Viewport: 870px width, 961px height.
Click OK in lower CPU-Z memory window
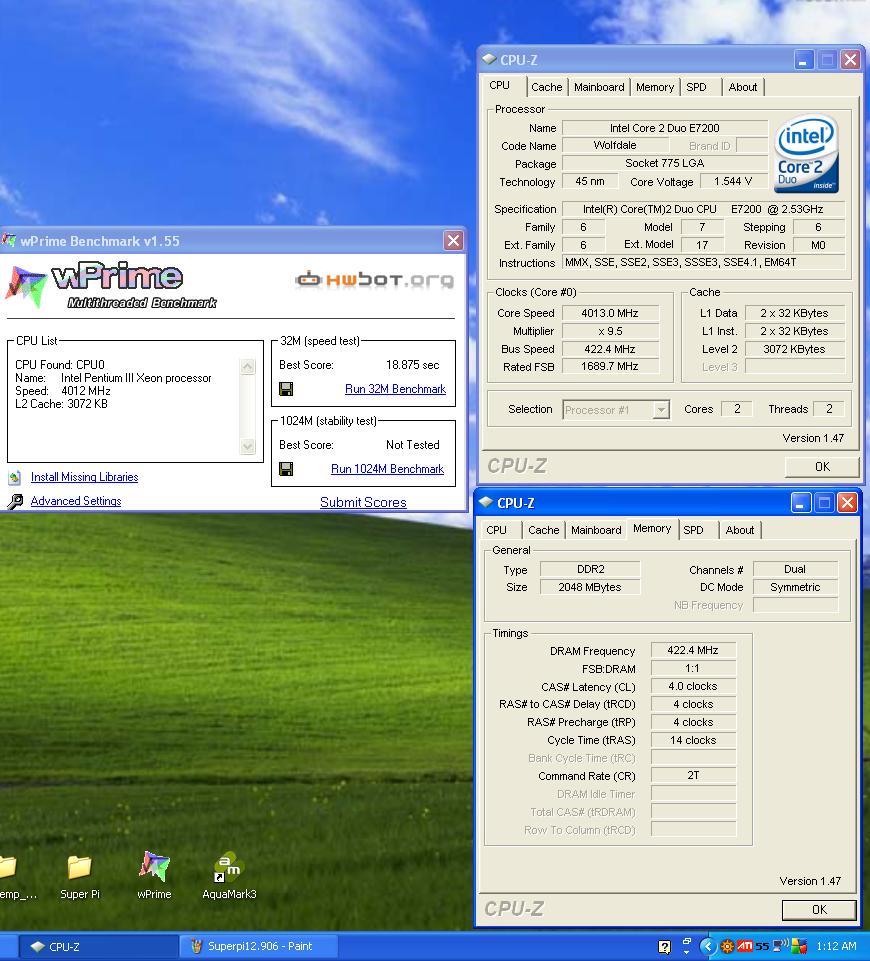819,910
